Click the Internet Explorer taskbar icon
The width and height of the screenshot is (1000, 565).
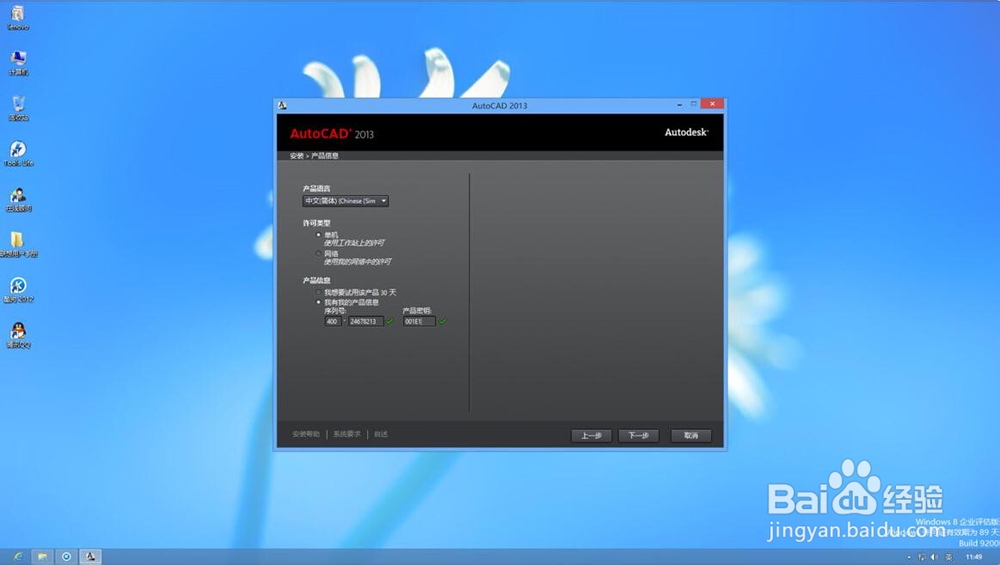18,557
